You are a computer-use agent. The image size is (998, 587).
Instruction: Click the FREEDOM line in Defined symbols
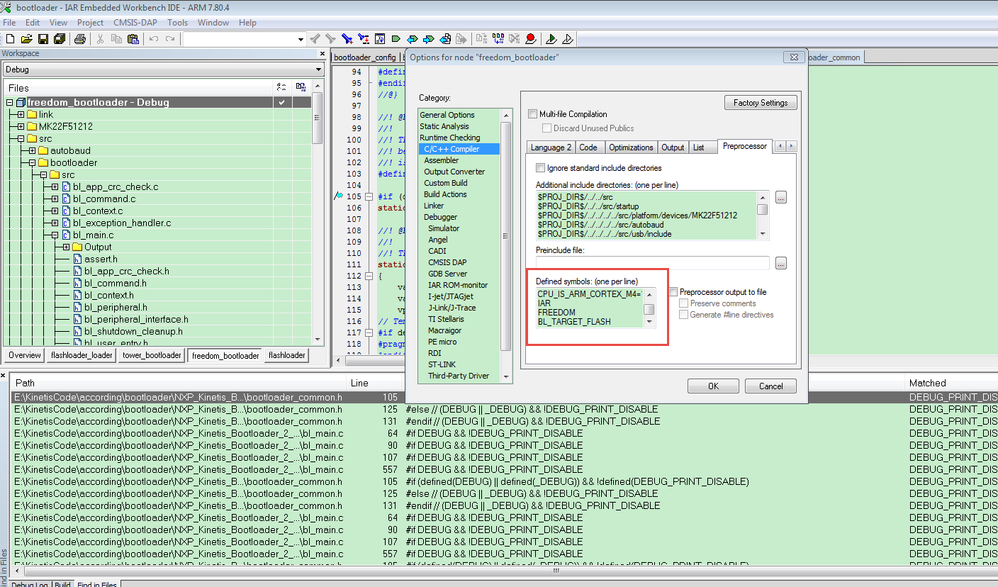[x=556, y=313]
